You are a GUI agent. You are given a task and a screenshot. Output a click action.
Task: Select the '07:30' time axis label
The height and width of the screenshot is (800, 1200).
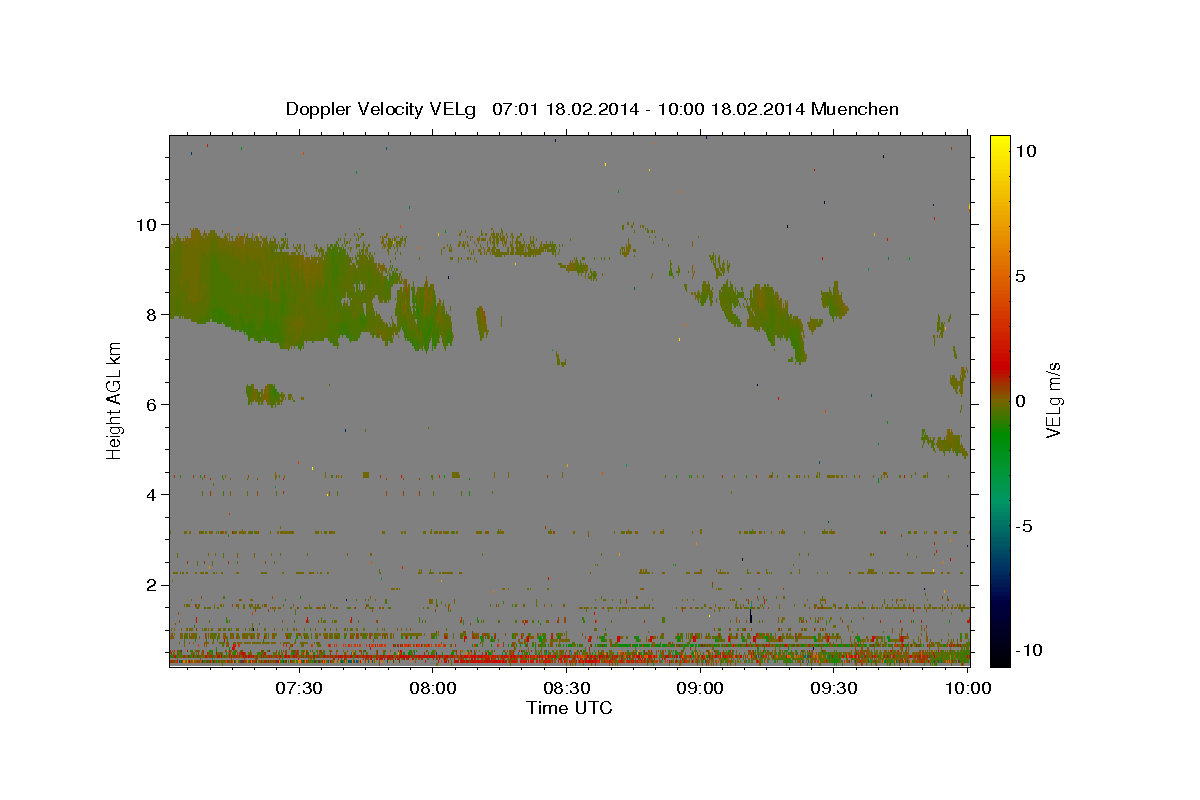(298, 689)
